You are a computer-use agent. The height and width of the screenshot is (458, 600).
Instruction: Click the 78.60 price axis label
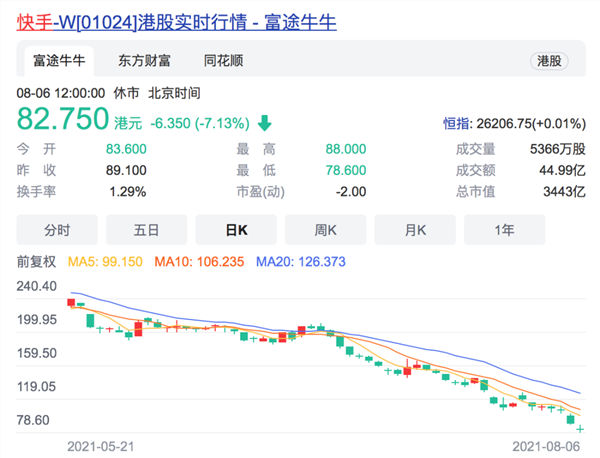point(33,420)
